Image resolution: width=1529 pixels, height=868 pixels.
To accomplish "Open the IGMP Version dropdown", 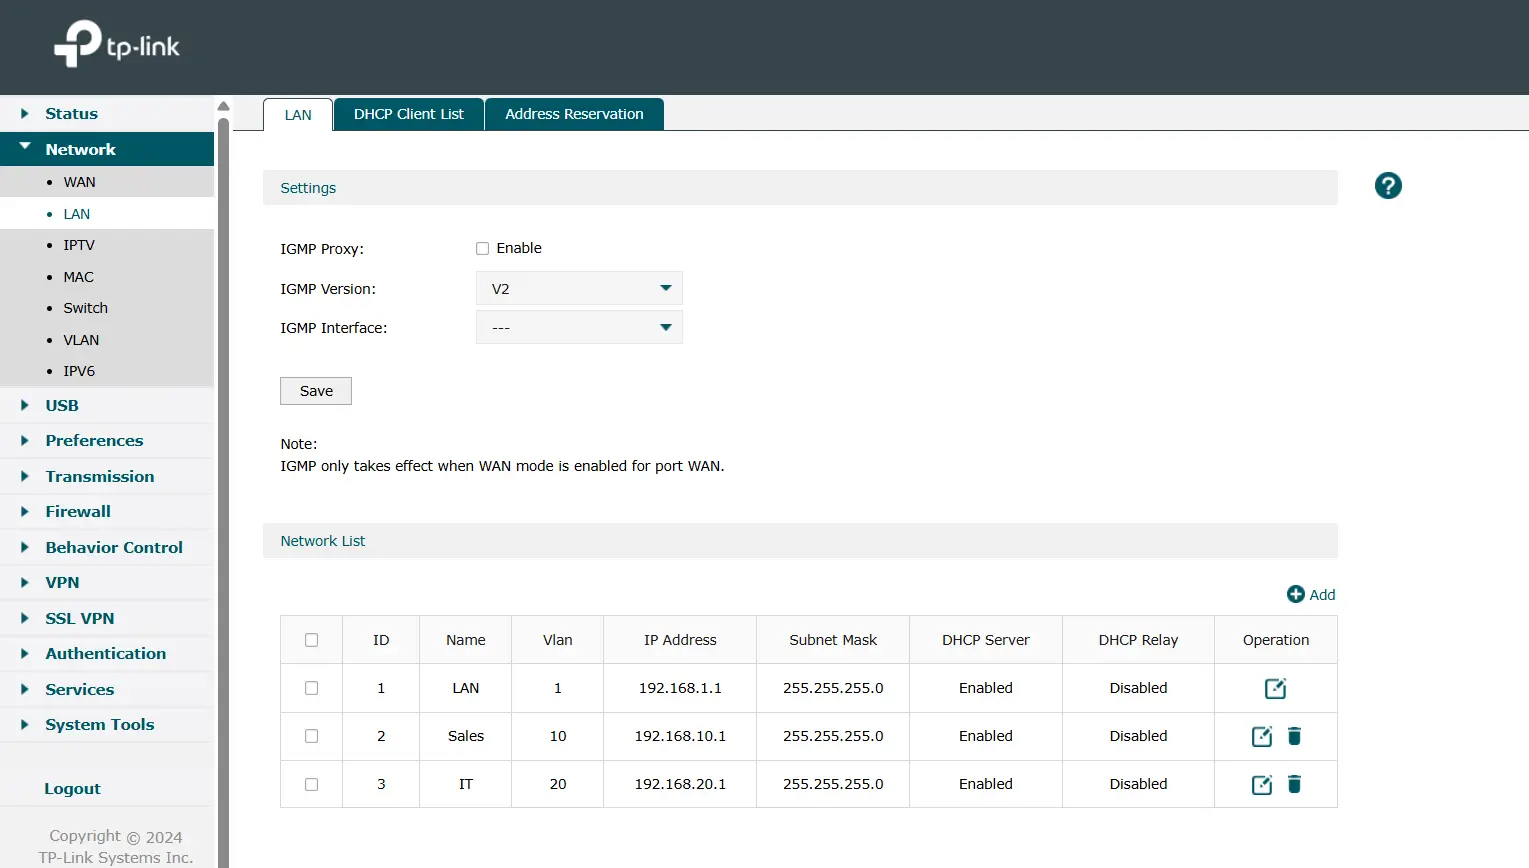I will [579, 288].
